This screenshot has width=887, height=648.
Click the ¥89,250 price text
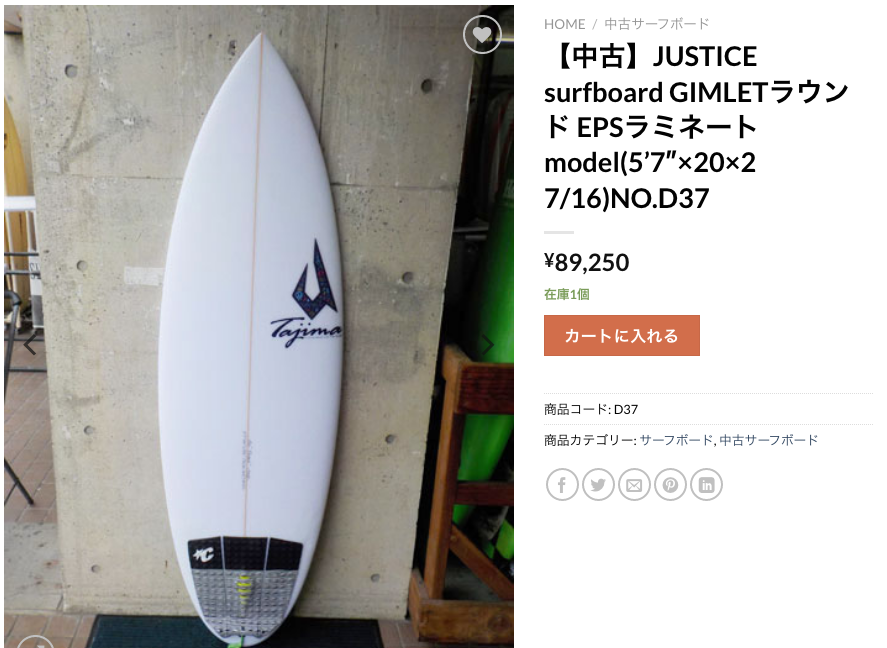587,262
